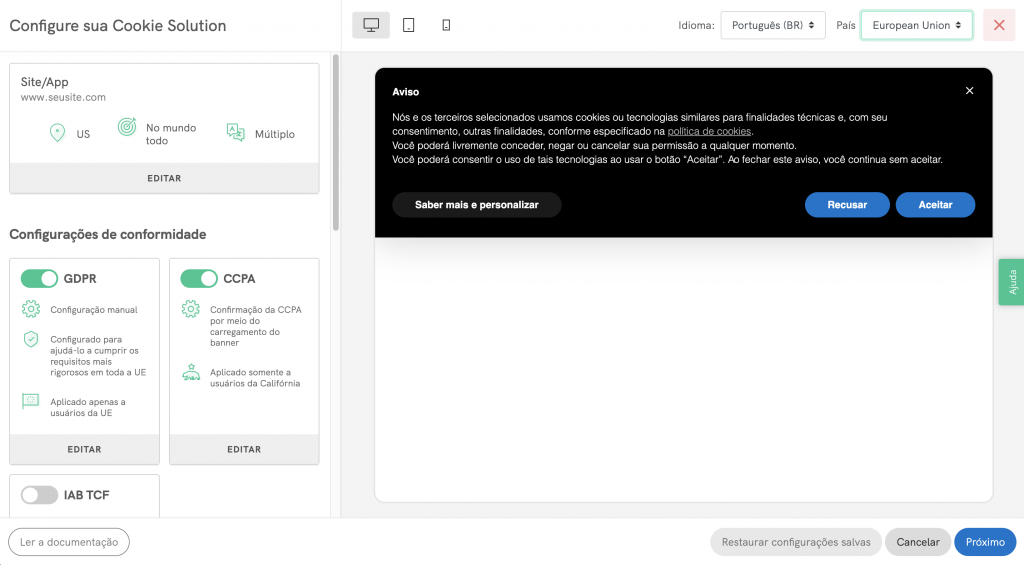Click the left panel vertical scrollbar

[x=335, y=140]
